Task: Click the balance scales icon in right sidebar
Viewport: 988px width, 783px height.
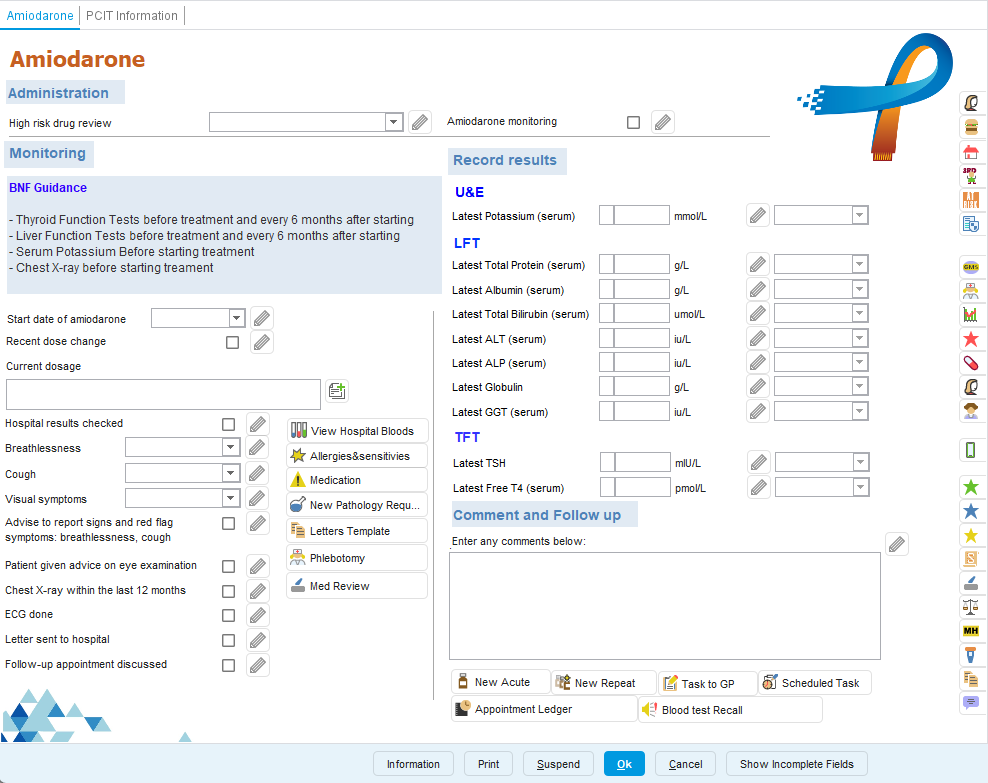Action: (969, 607)
